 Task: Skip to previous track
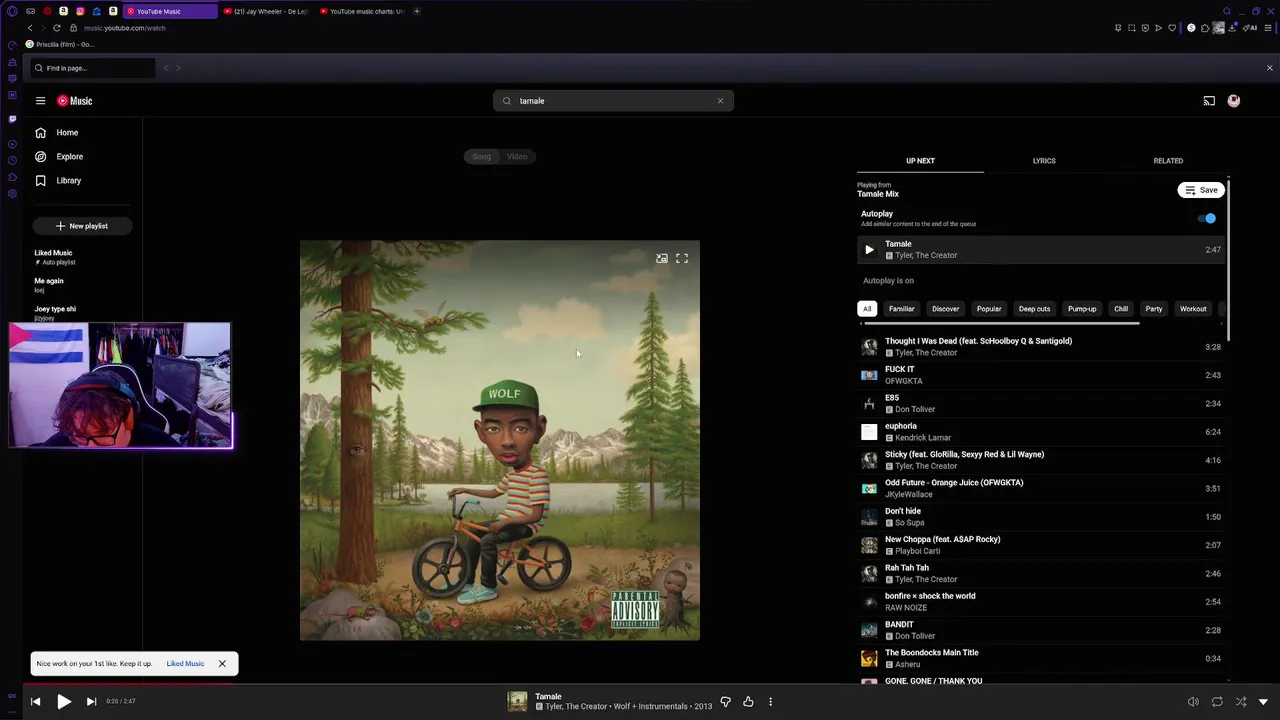[x=35, y=702]
